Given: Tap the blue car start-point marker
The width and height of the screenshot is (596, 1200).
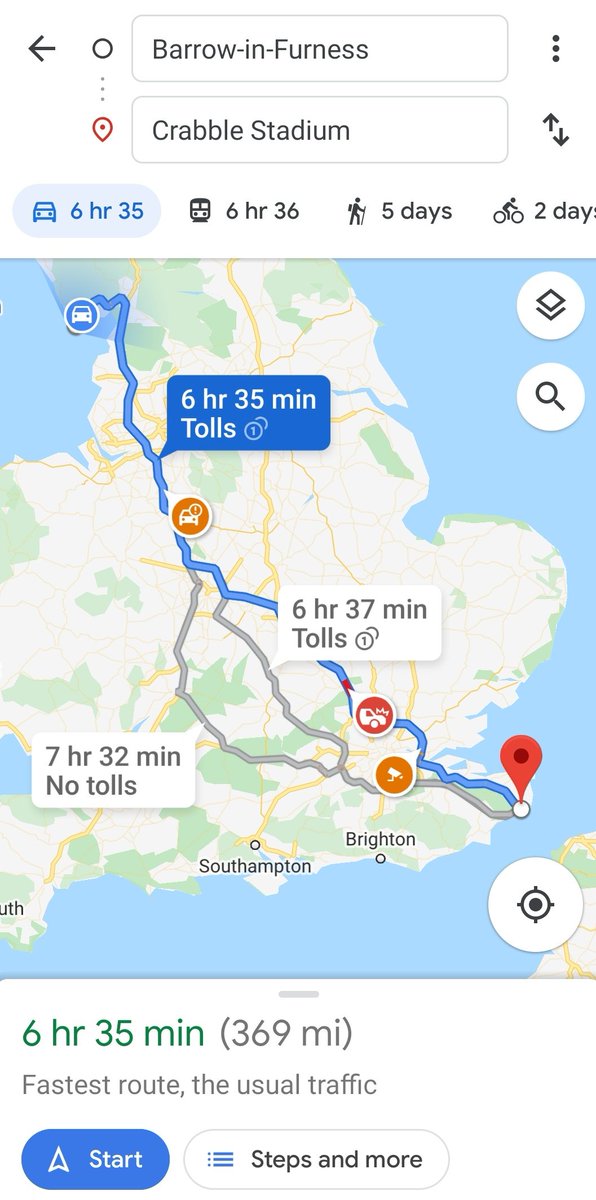Looking at the screenshot, I should pyautogui.click(x=81, y=316).
